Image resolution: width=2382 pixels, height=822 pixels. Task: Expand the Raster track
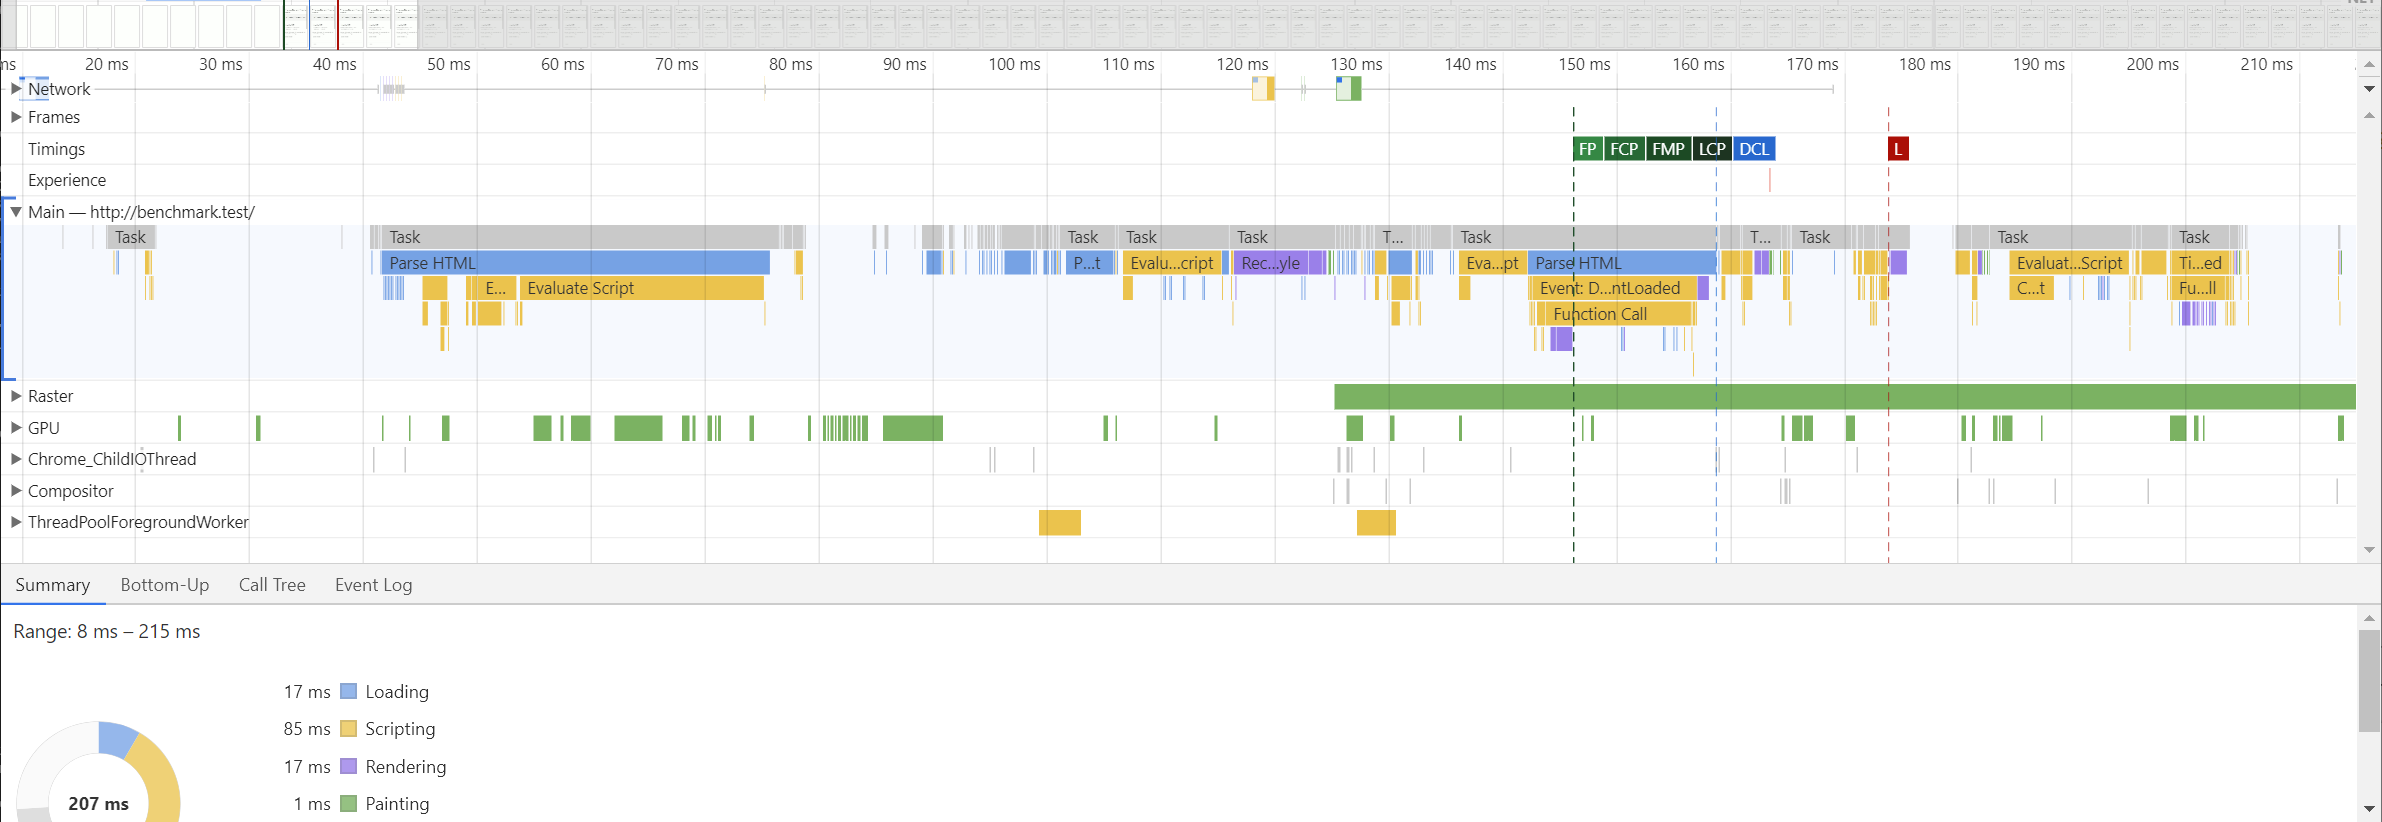[x=16, y=396]
